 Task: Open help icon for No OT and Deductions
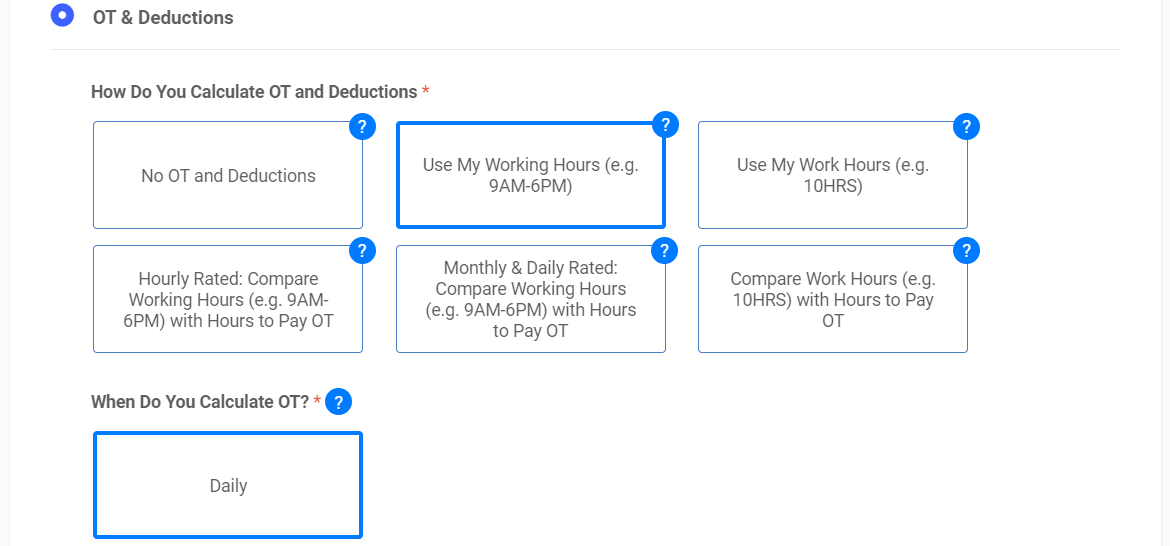click(362, 127)
